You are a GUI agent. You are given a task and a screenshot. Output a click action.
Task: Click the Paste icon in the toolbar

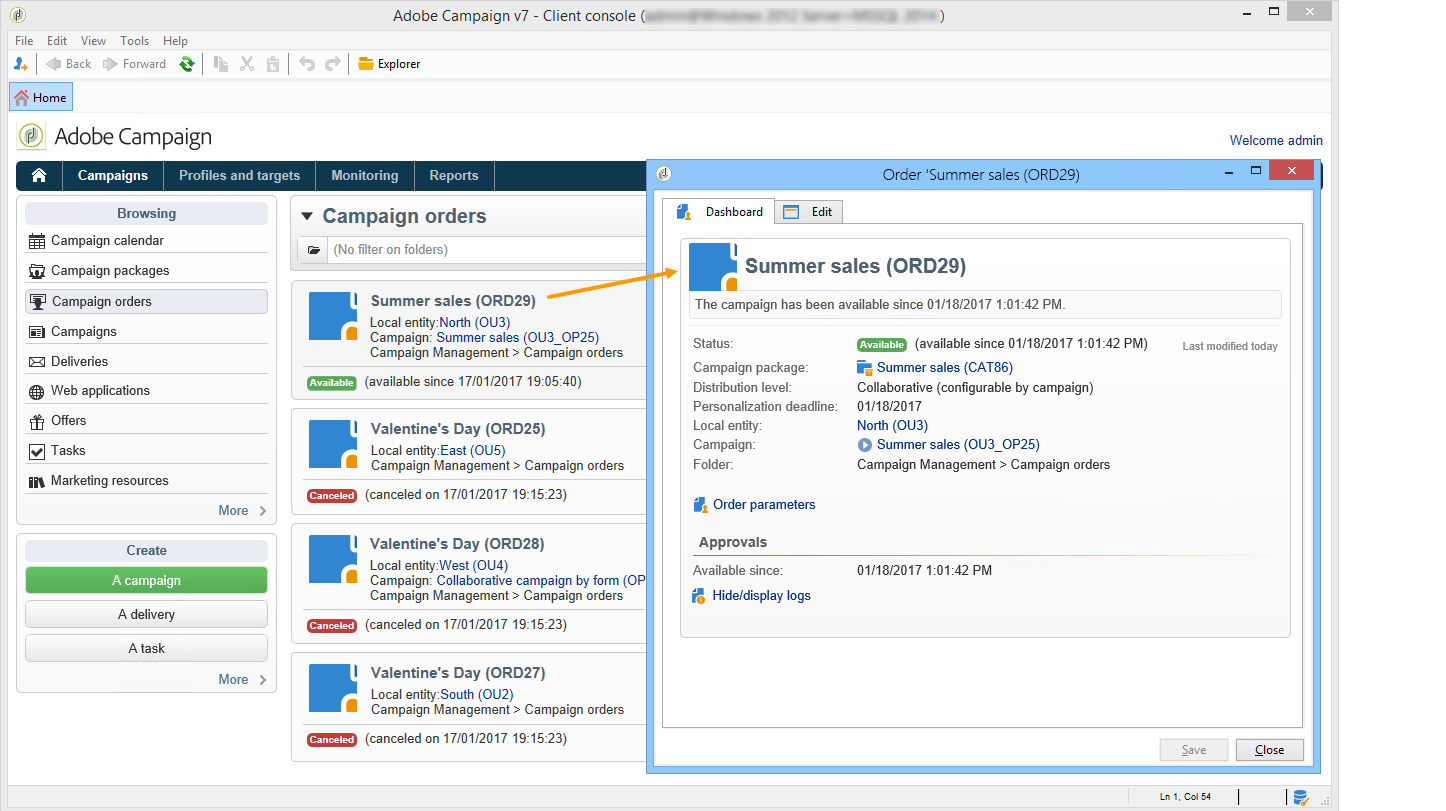[273, 64]
